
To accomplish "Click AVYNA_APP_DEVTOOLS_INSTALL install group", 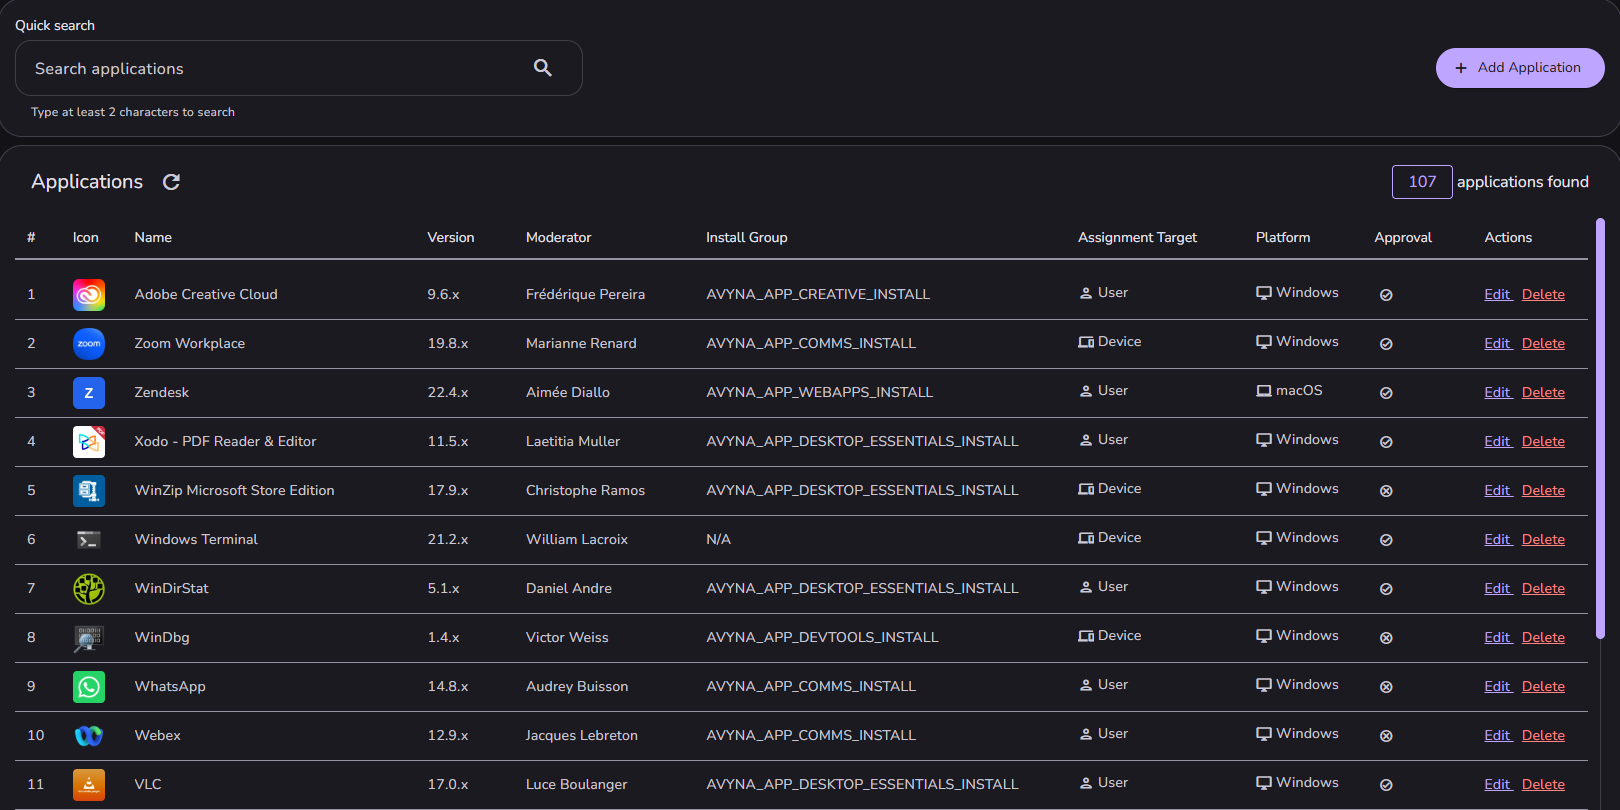I will click(822, 638).
